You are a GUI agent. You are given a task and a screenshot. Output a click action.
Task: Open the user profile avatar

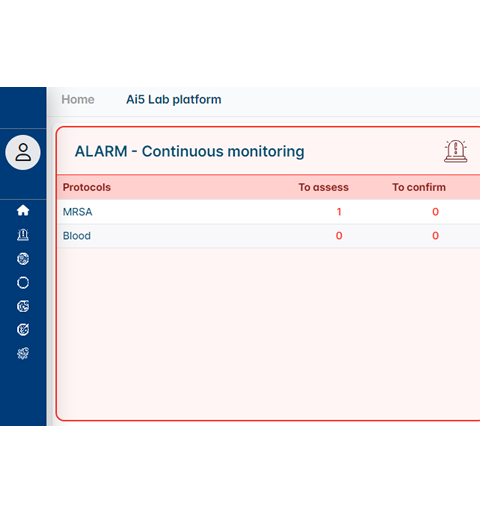click(x=23, y=152)
